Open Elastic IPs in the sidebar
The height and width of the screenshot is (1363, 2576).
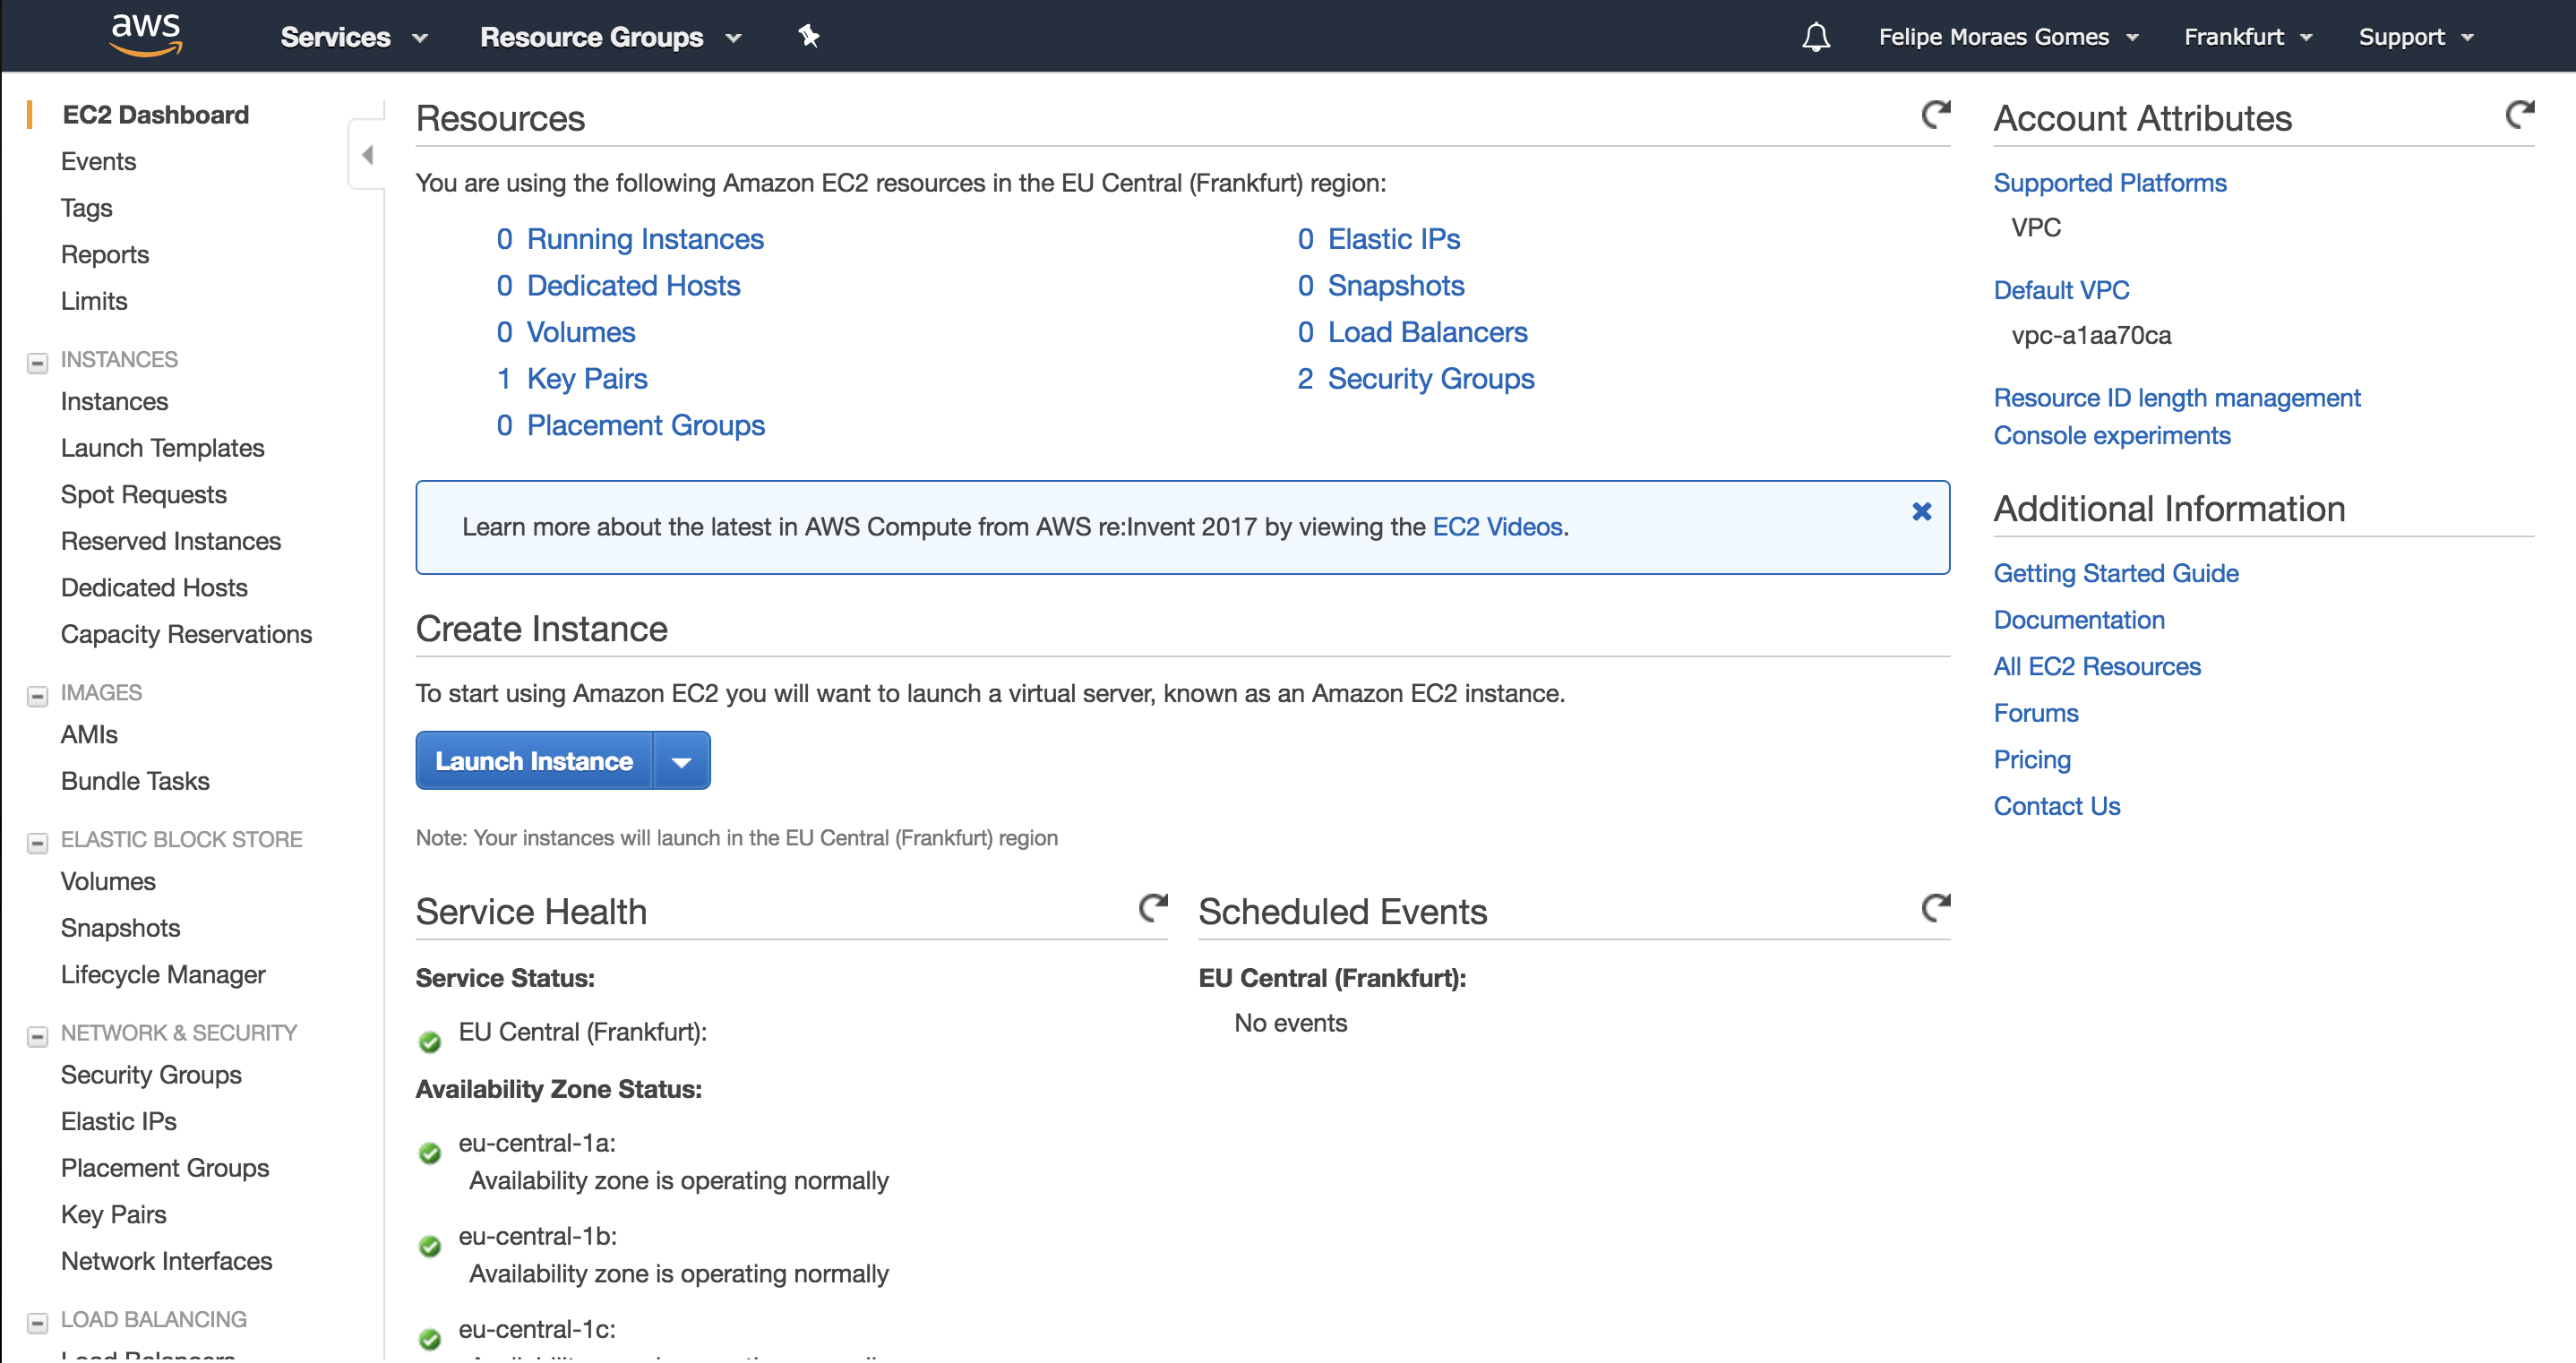pyautogui.click(x=118, y=1121)
